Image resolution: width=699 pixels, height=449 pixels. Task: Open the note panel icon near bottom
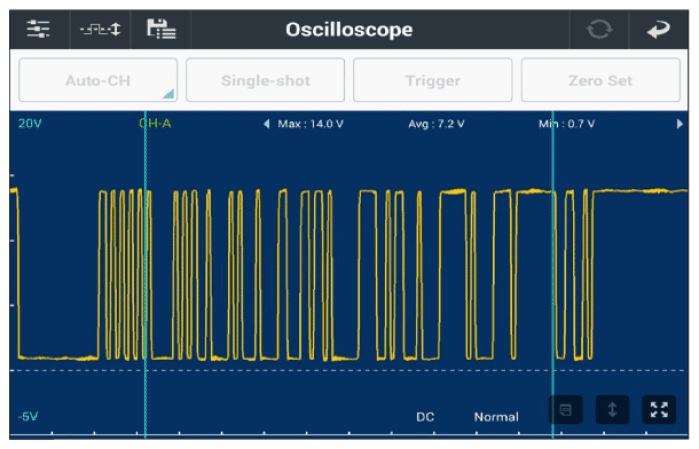click(565, 409)
